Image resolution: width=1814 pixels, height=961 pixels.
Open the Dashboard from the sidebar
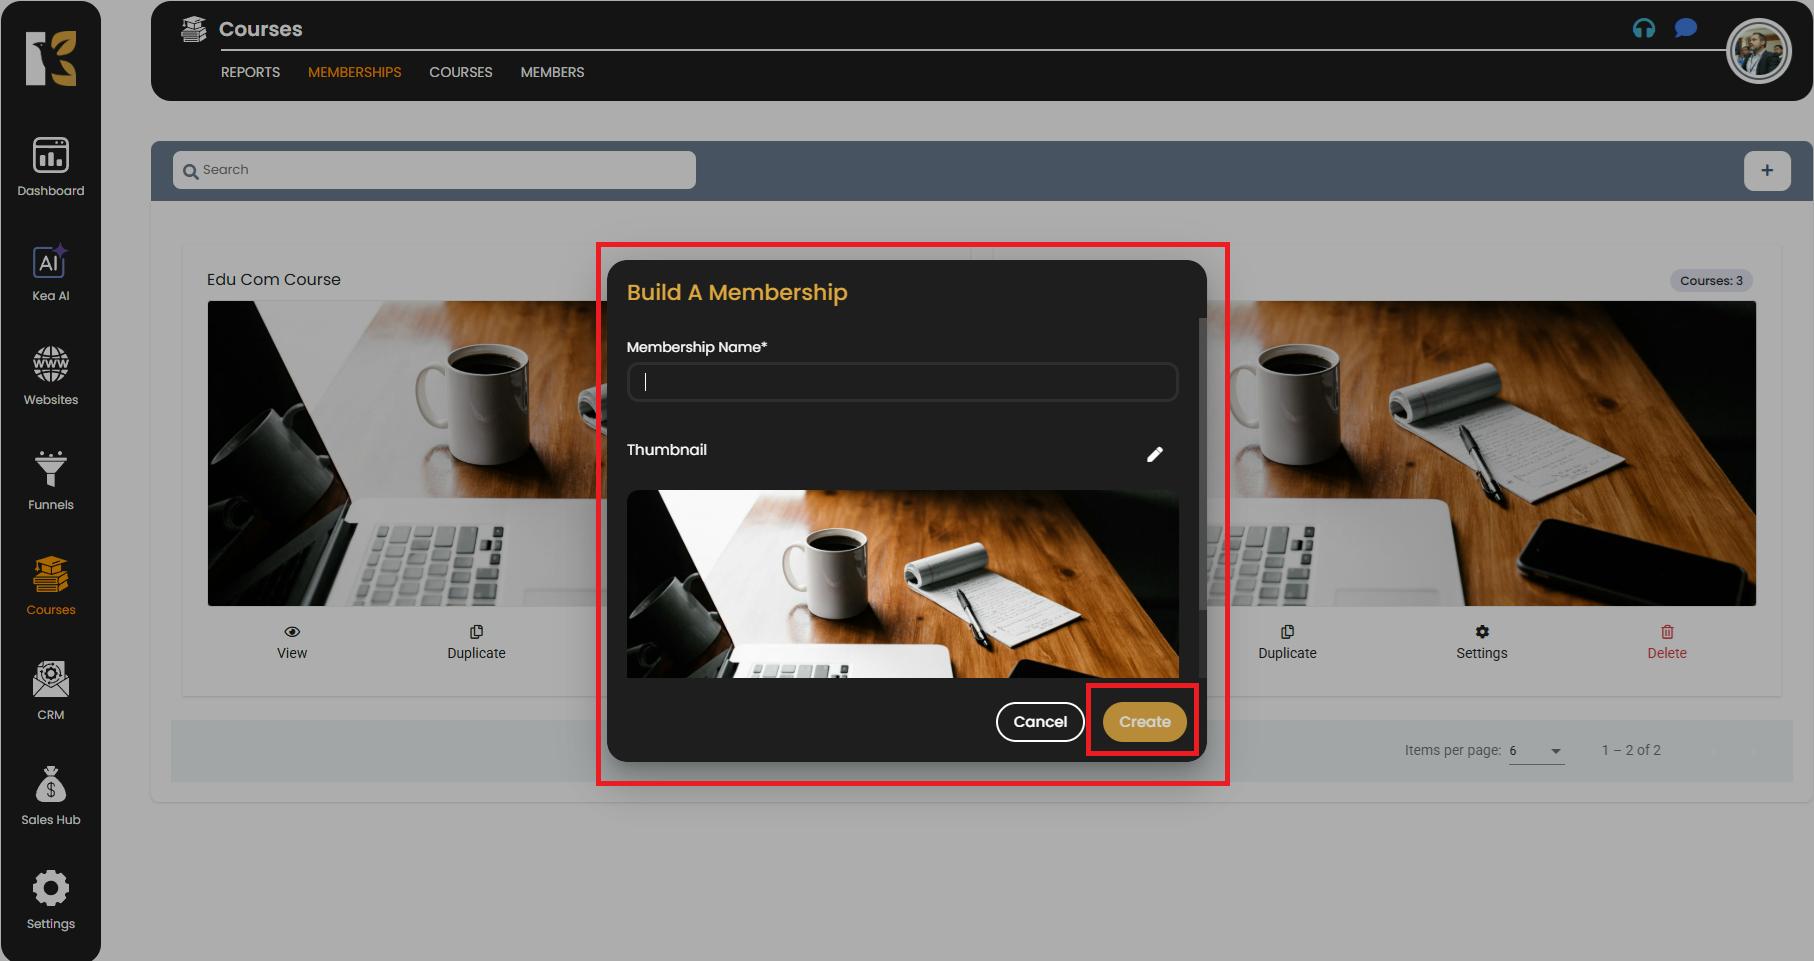50,167
